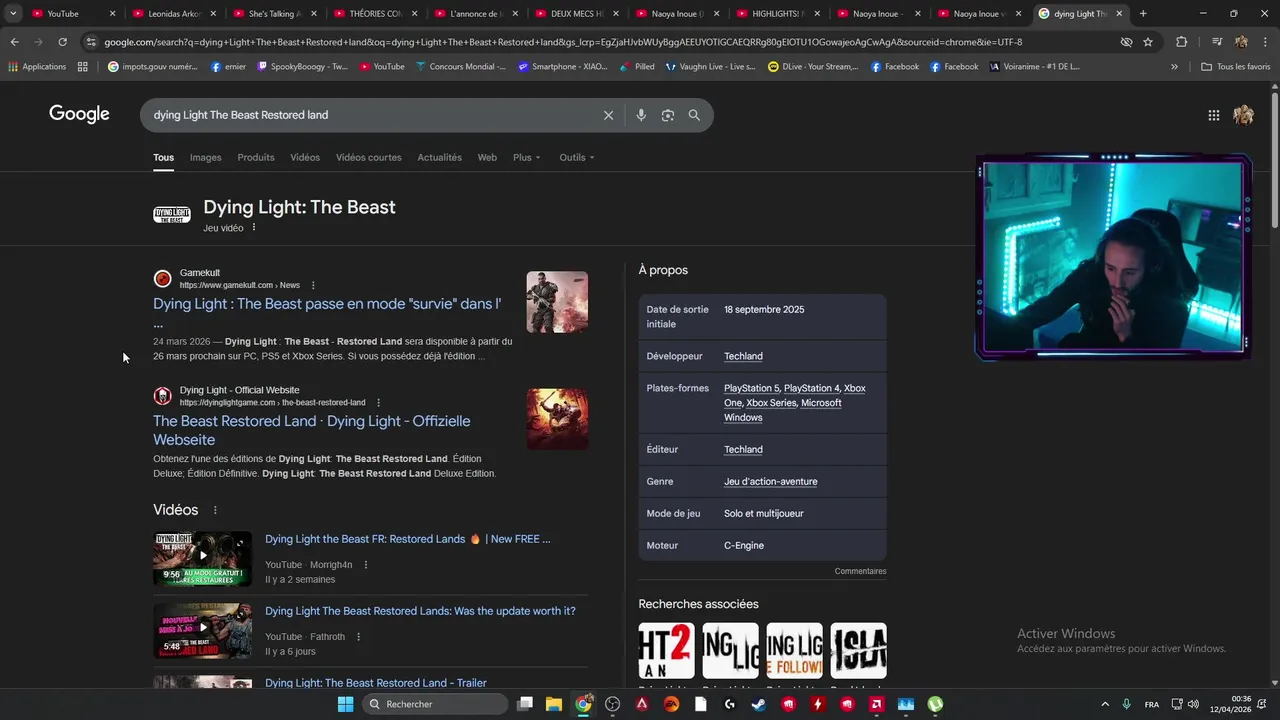Open Chrome tab search dropdown
This screenshot has width=1280, height=720.
[14, 14]
